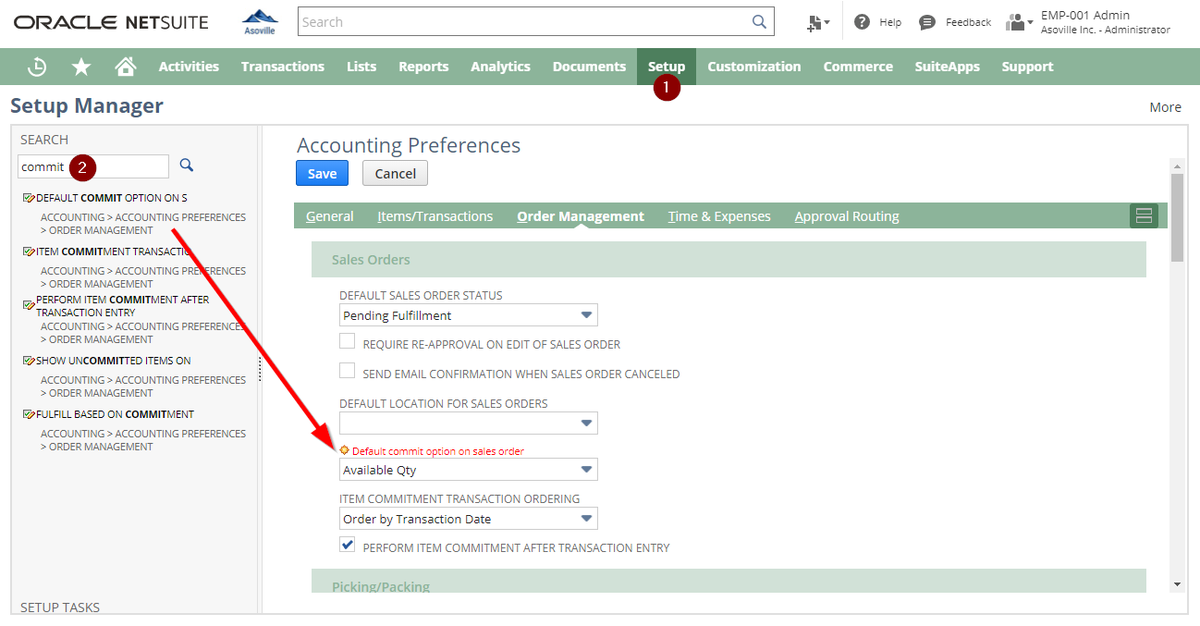Click the Home icon in navigation bar
The width and height of the screenshot is (1200, 626).
coord(124,66)
